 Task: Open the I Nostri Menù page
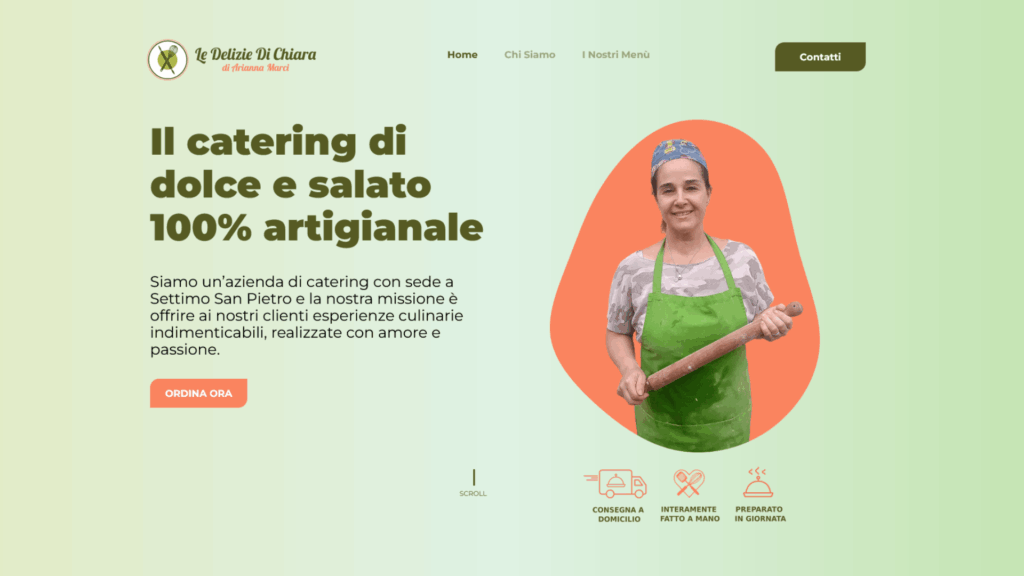coord(616,55)
